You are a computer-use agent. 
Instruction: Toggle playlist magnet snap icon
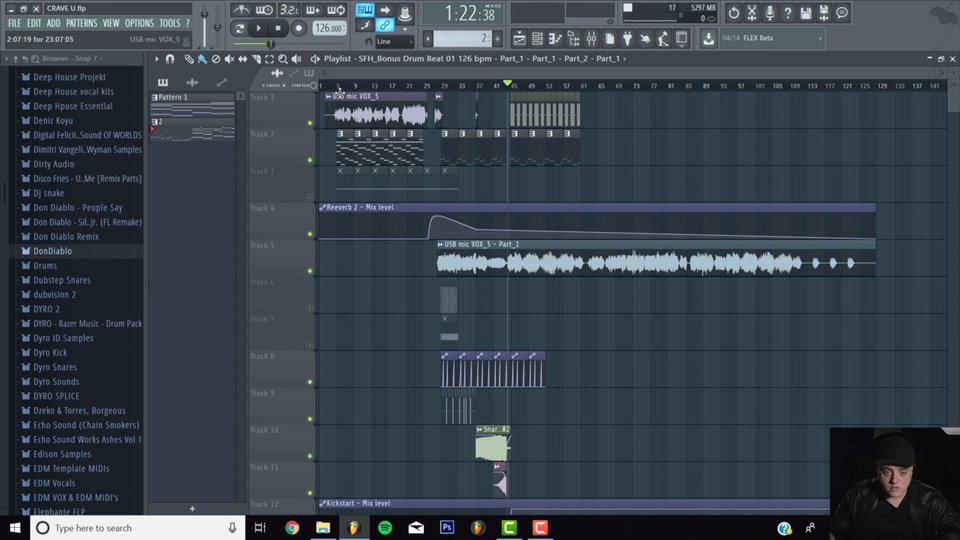click(170, 59)
